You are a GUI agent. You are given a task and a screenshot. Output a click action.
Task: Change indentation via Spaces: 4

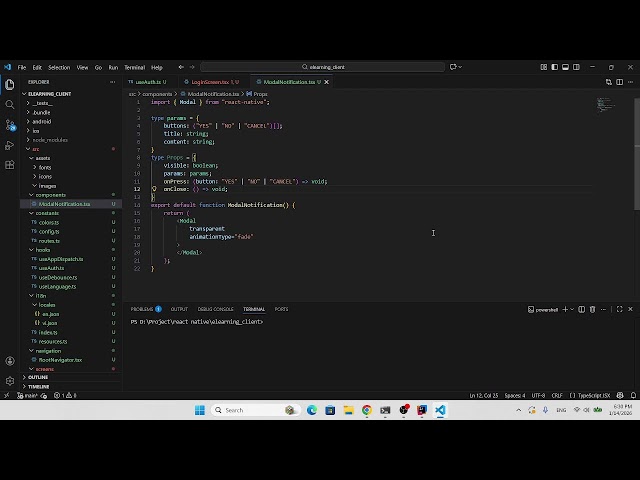(515, 395)
